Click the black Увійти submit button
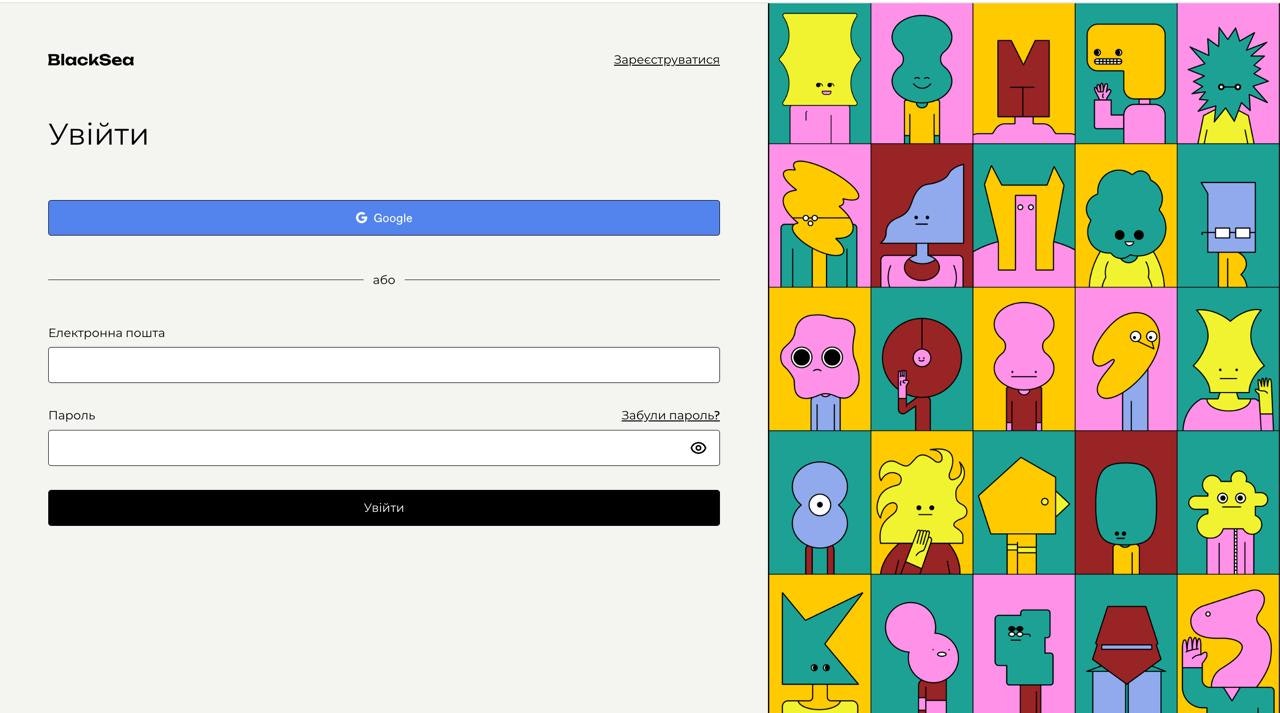 384,508
